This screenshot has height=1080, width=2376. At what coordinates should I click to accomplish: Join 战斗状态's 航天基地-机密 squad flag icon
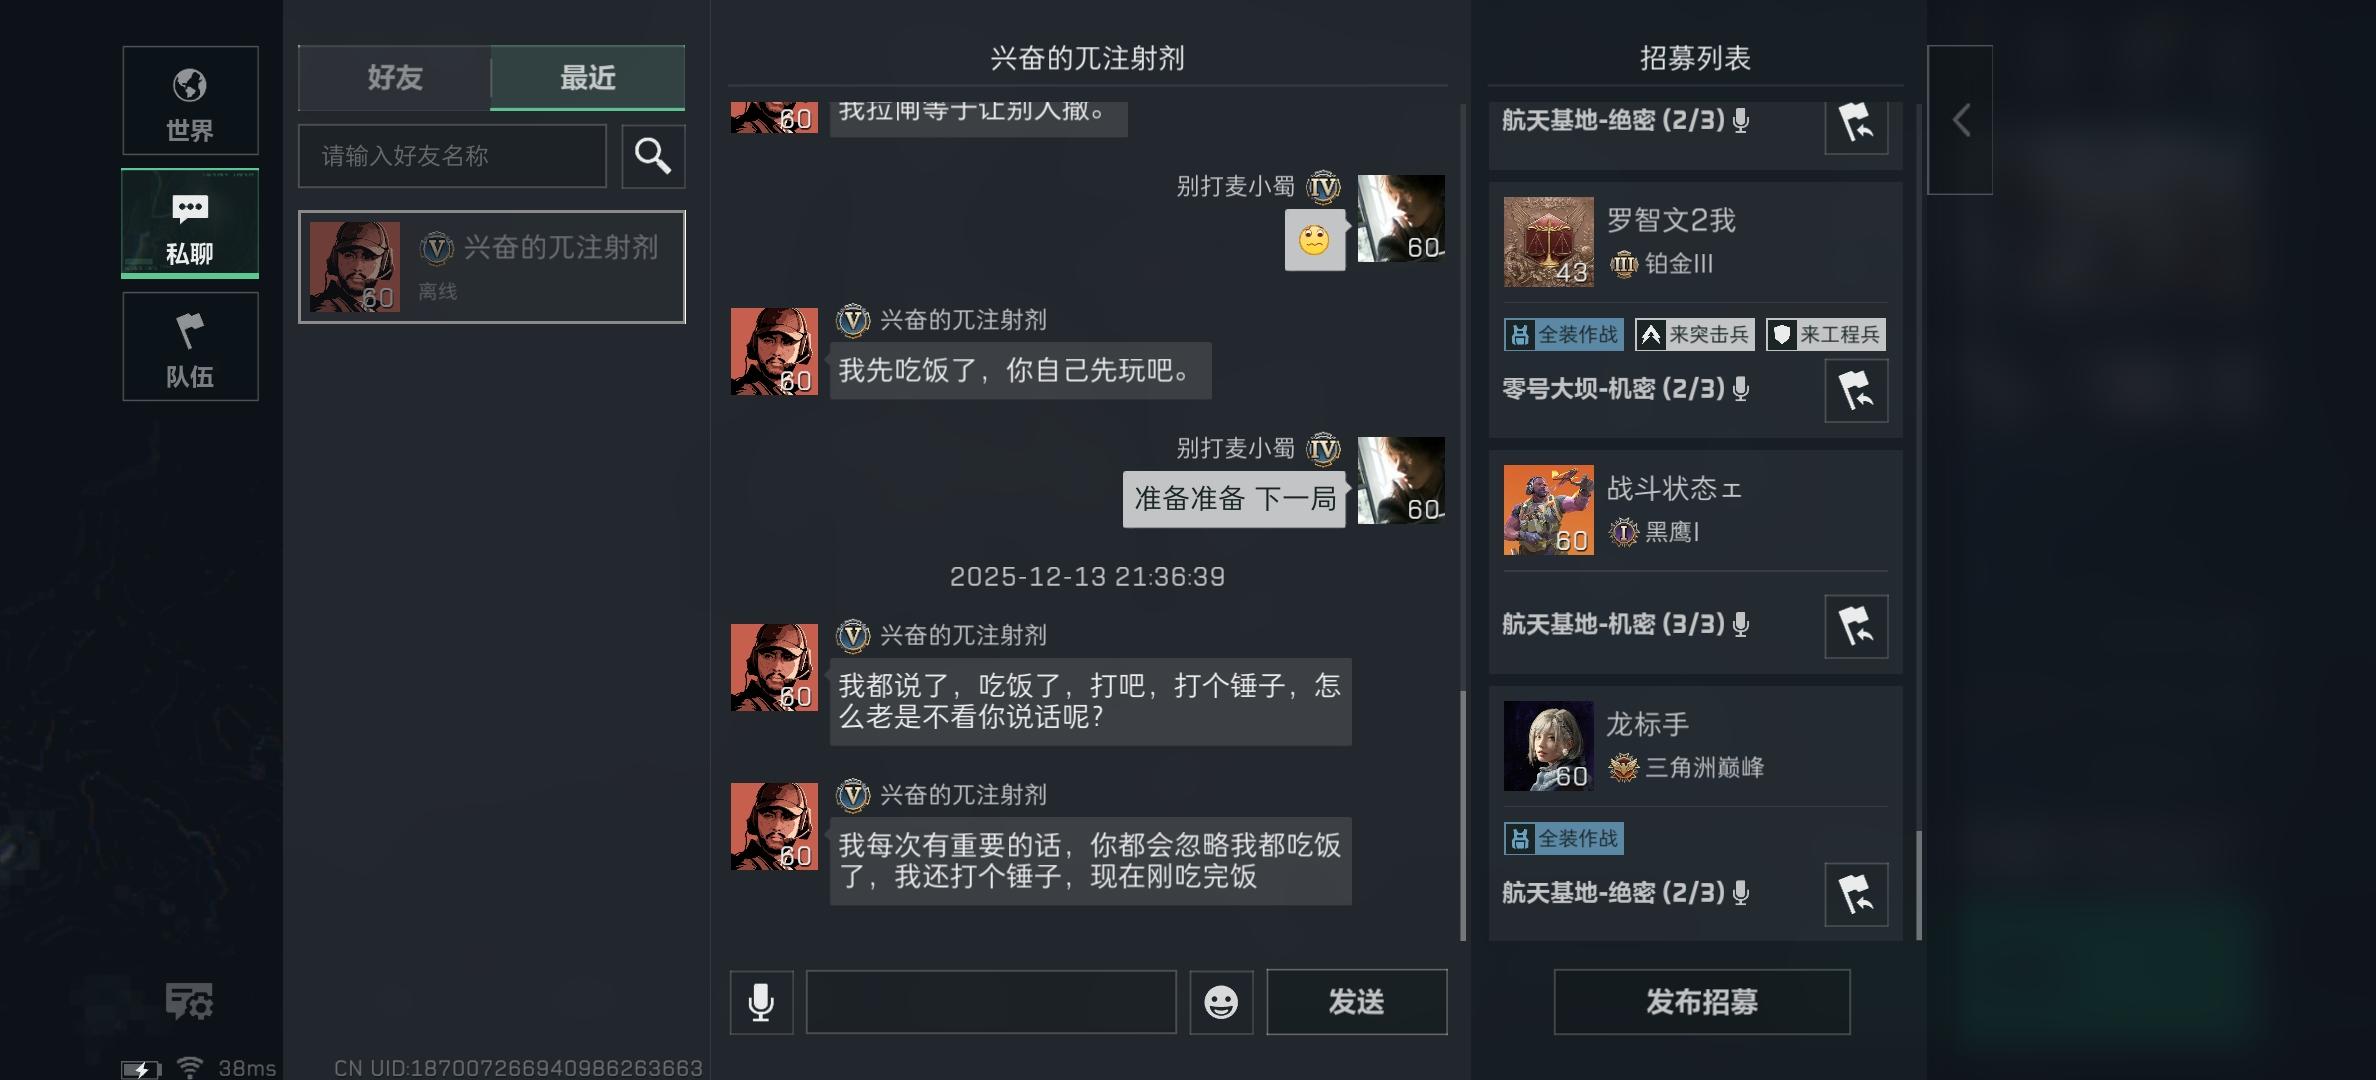pyautogui.click(x=1856, y=627)
